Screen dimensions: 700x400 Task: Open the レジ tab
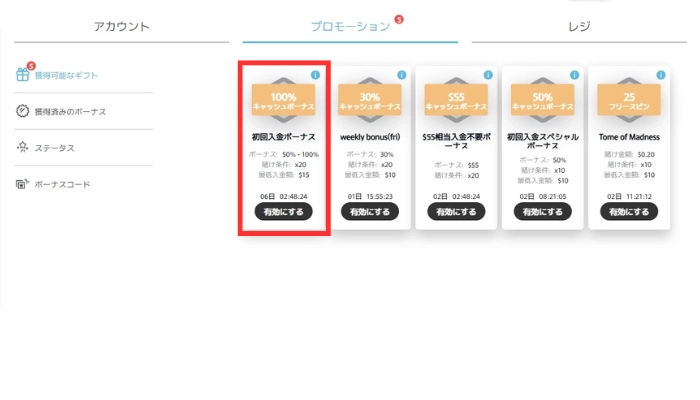(579, 27)
